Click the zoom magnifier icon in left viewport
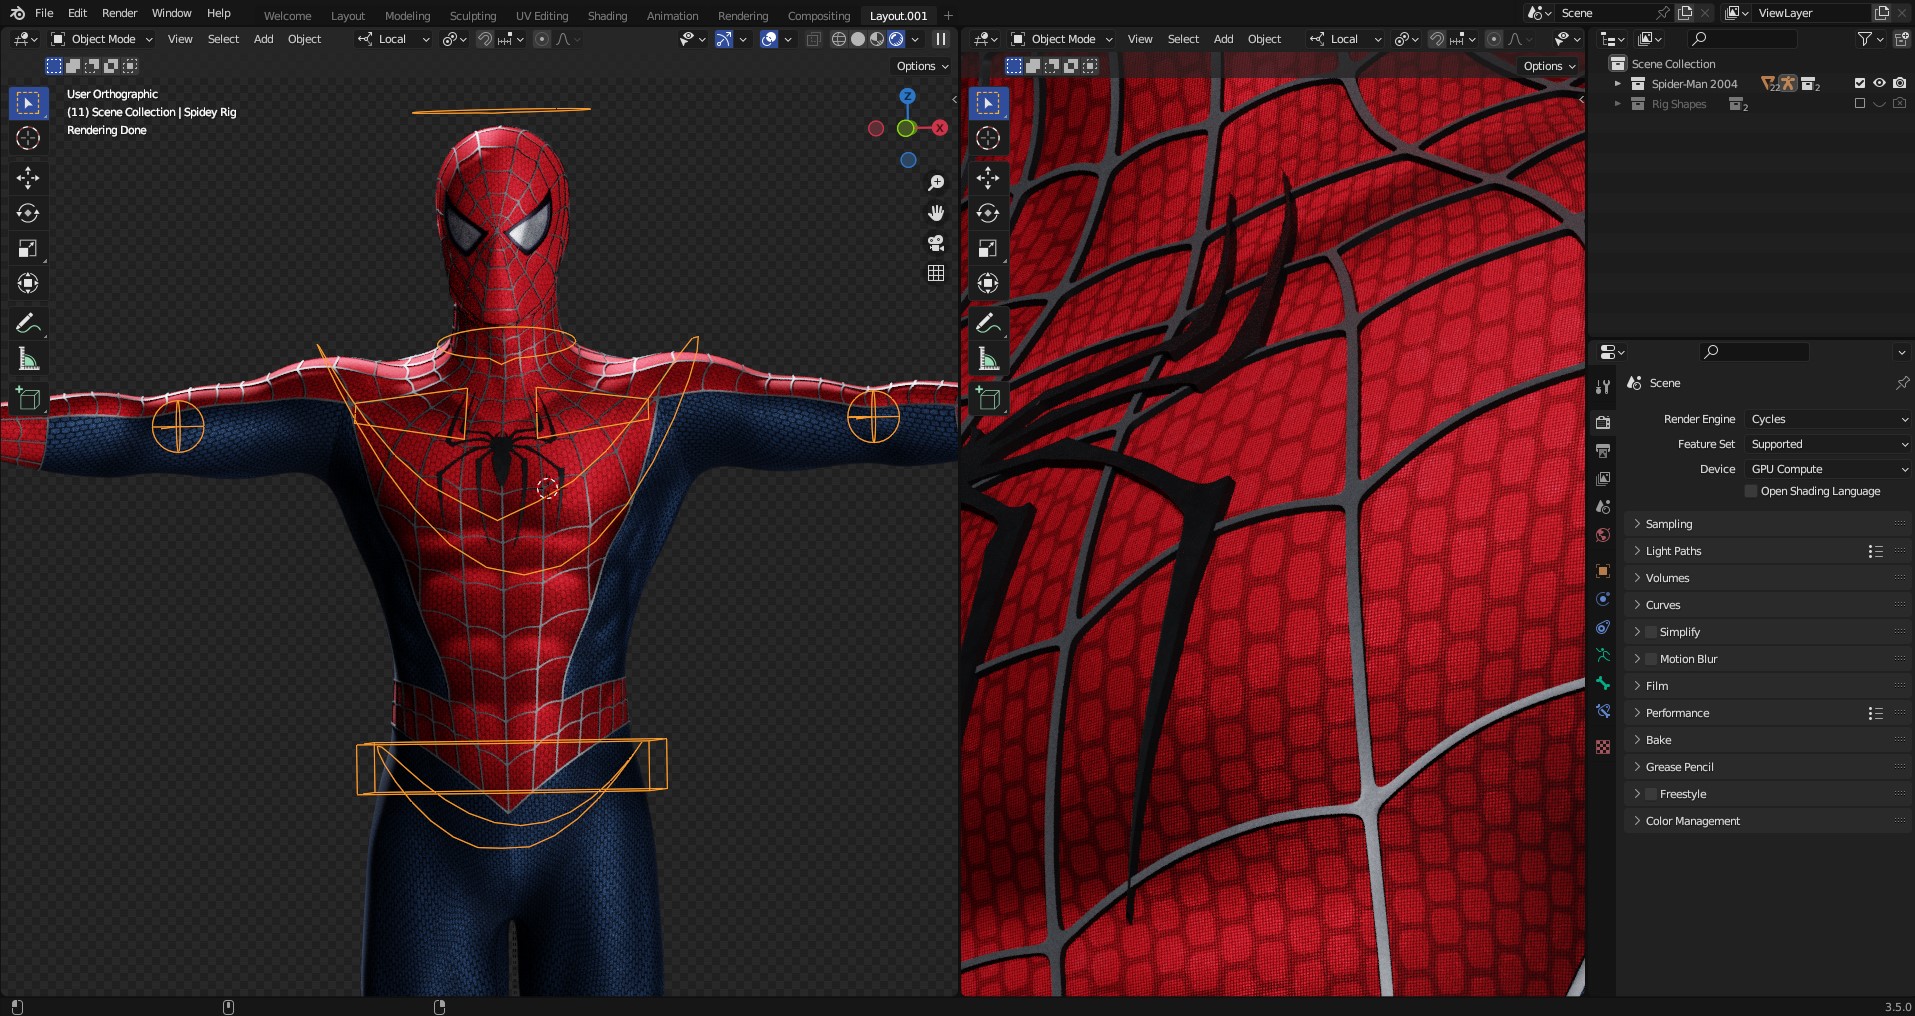 tap(936, 183)
